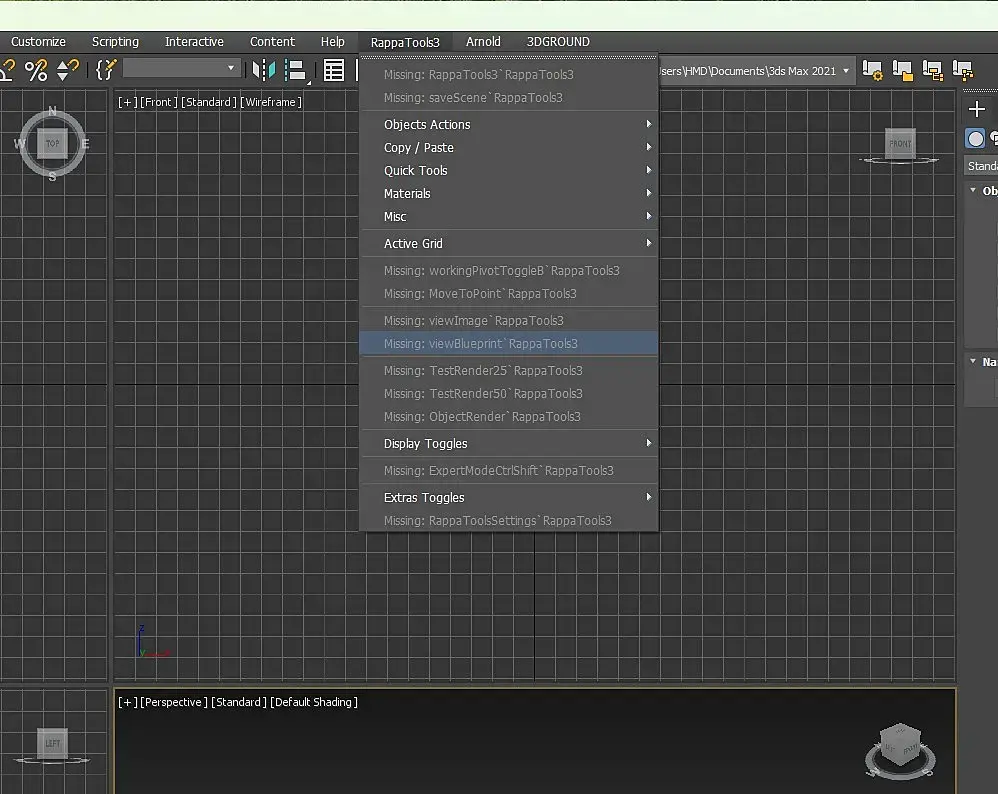The width and height of the screenshot is (998, 794).
Task: Open the Arnold menu
Action: [x=483, y=41]
